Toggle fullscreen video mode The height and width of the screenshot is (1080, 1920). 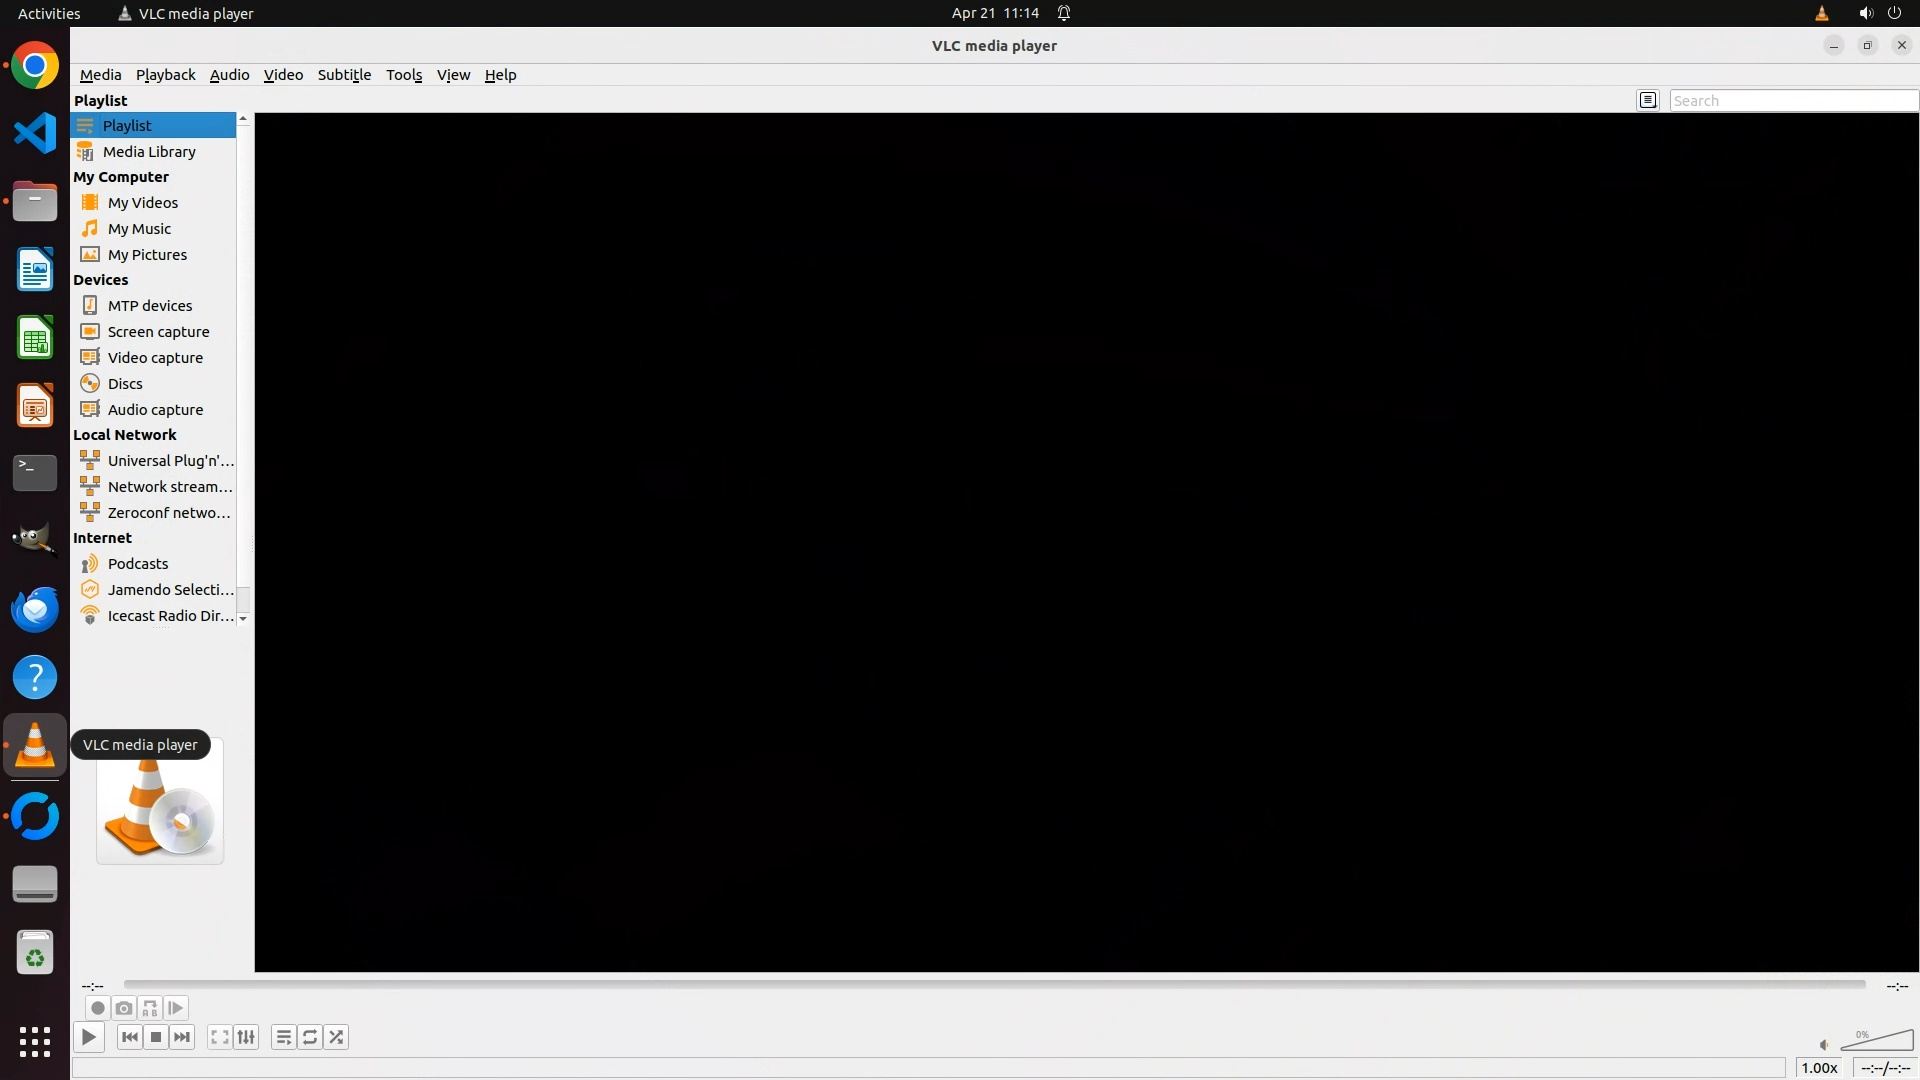pos(220,1037)
